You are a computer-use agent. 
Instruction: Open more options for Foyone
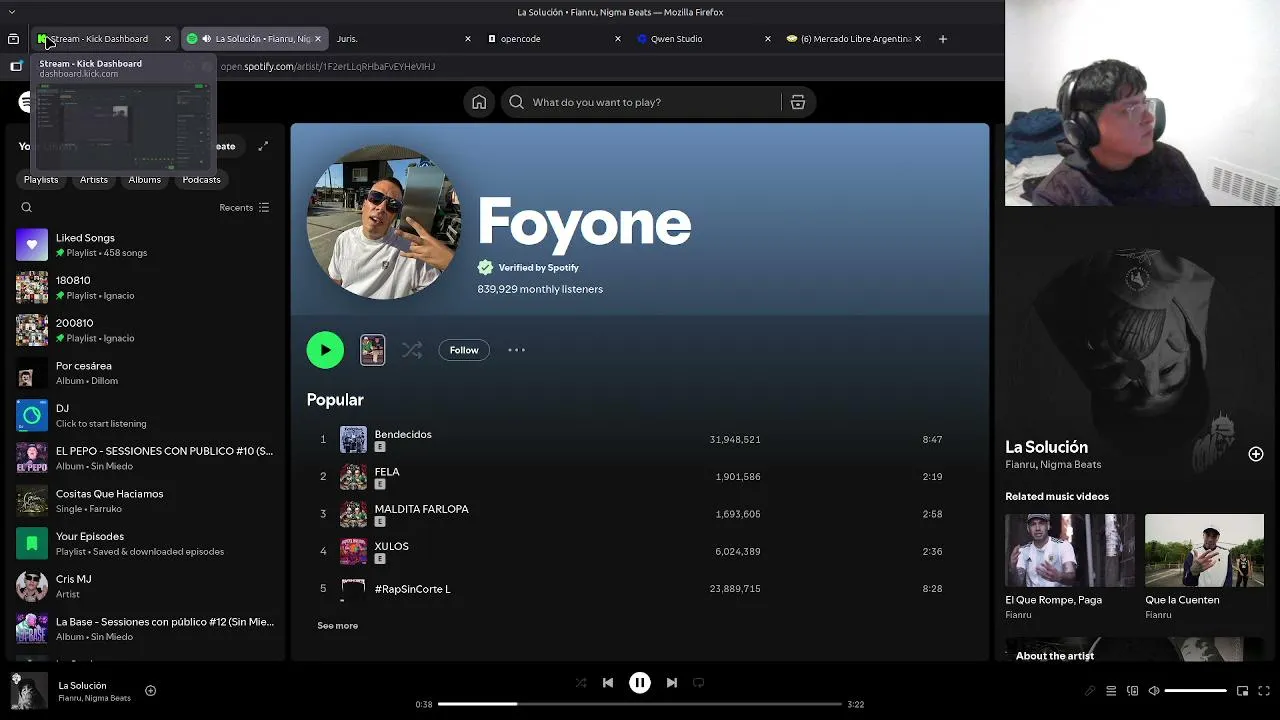point(516,350)
